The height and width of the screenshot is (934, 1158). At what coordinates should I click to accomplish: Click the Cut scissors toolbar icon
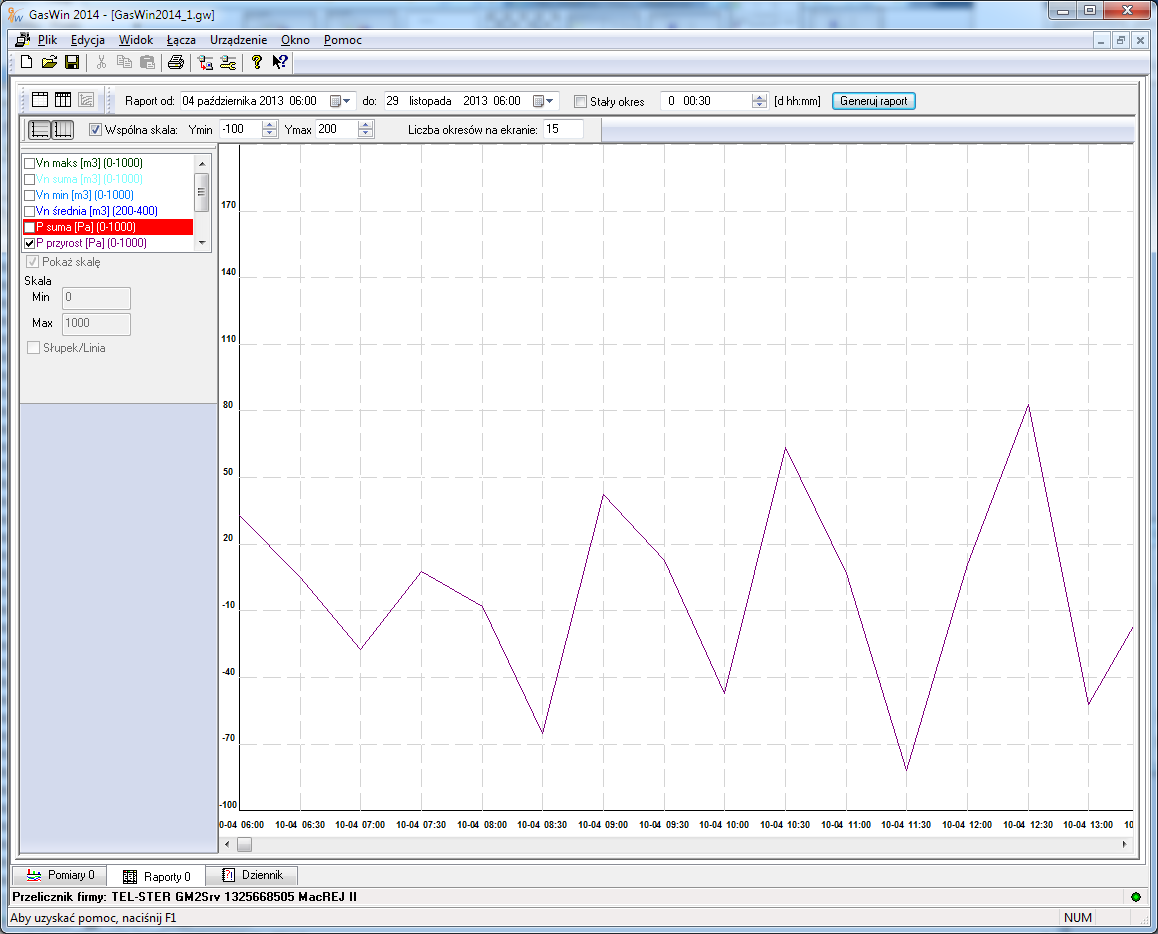tap(101, 63)
